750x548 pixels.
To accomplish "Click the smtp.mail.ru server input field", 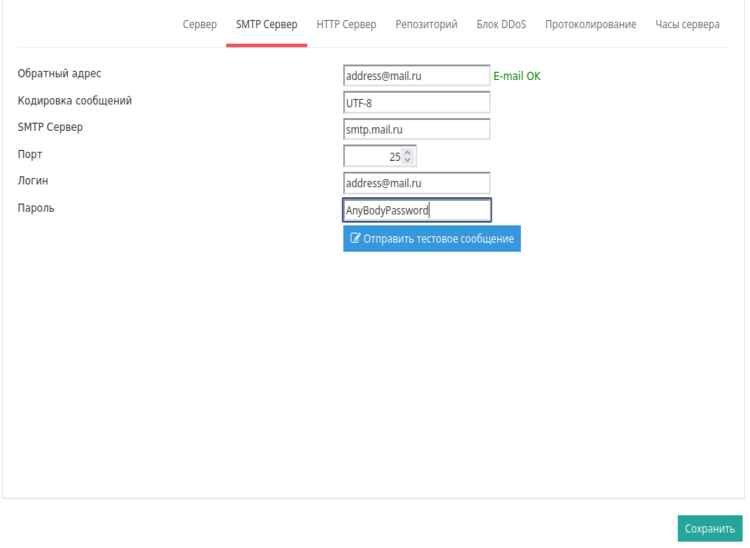I will click(x=416, y=129).
